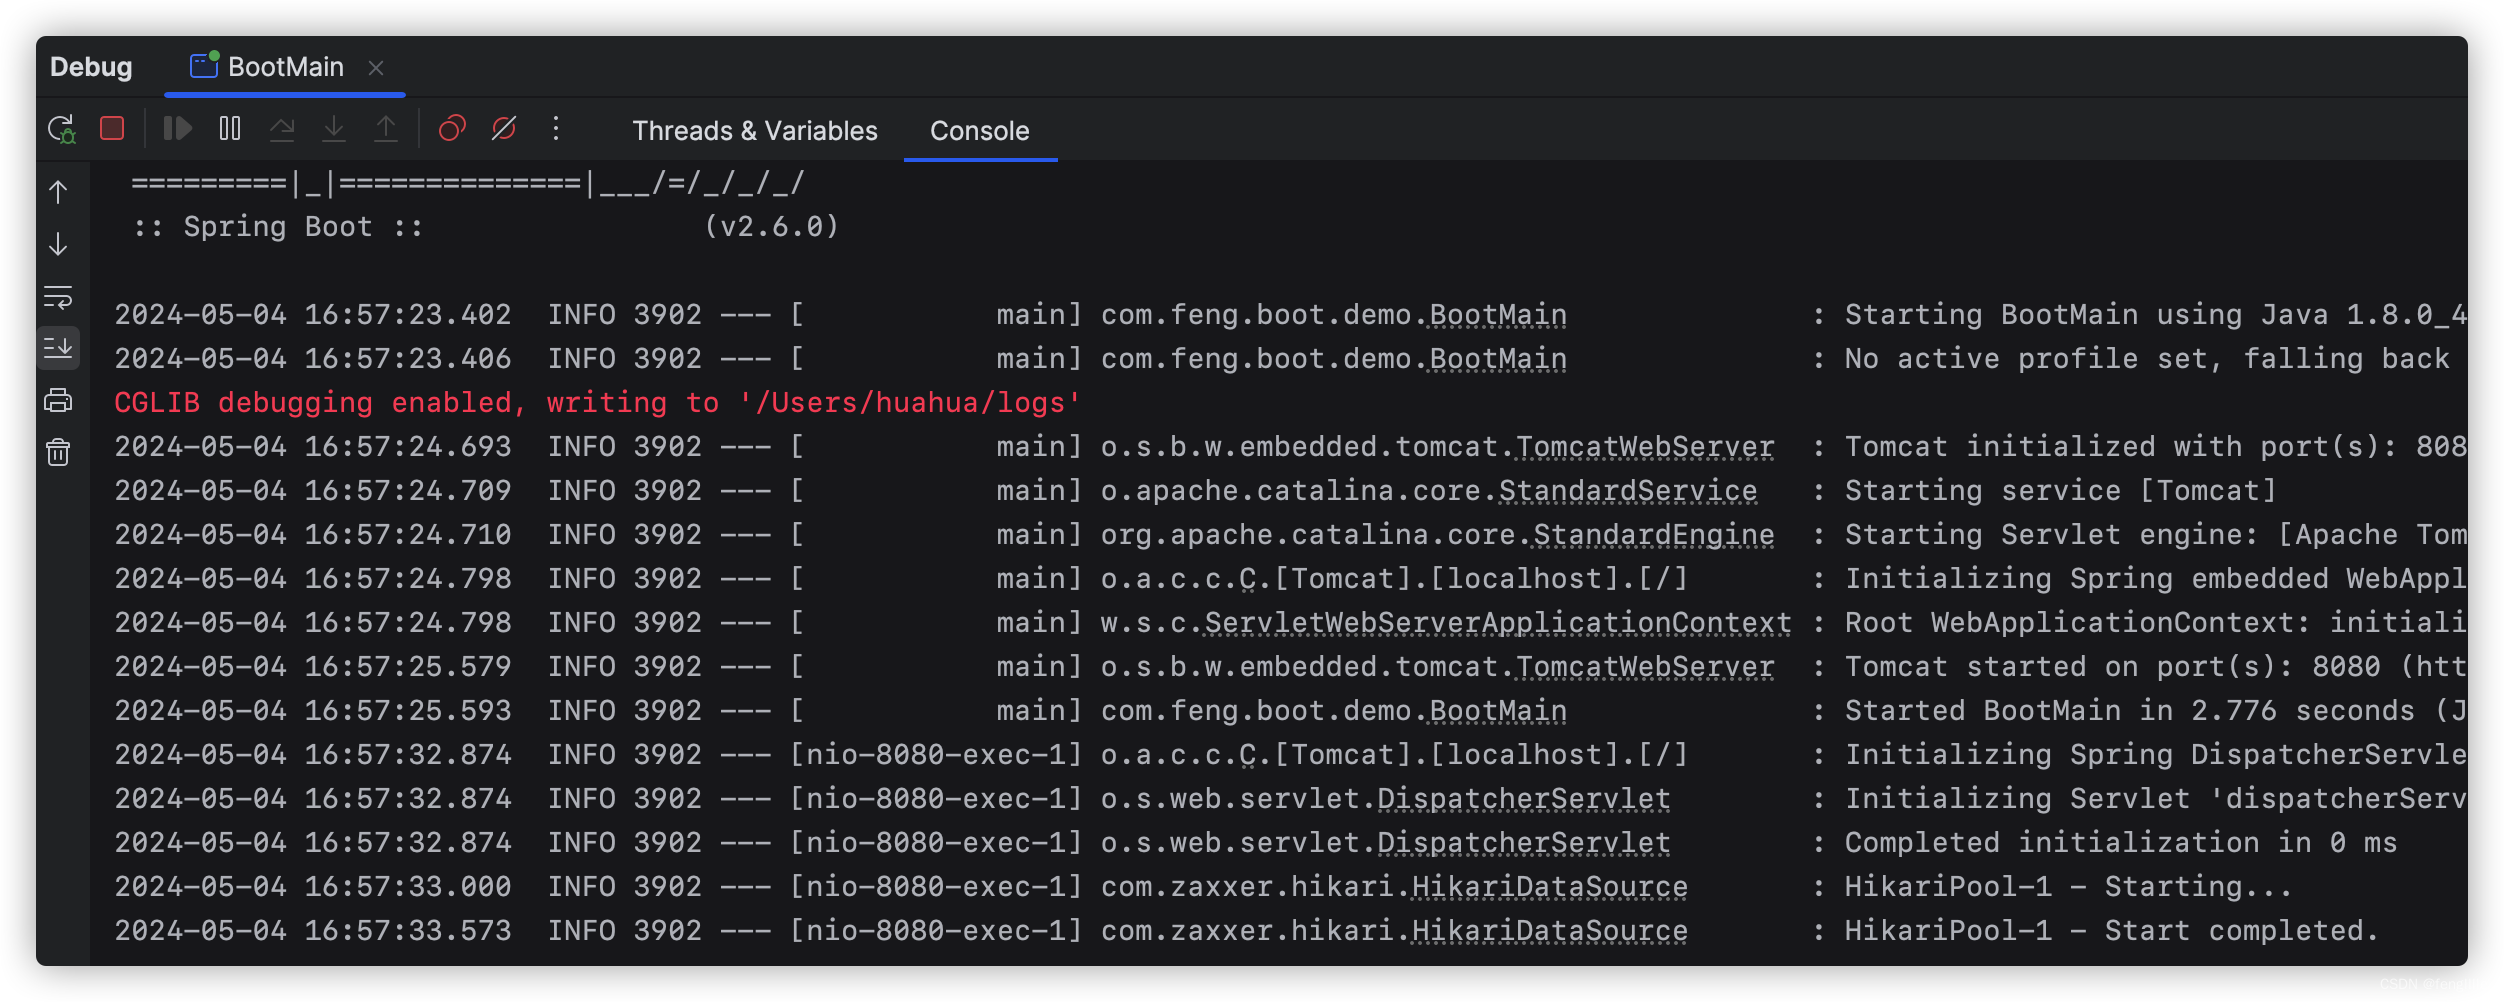Viewport: 2504px width, 1002px height.
Task: Select the Console tab
Action: click(979, 130)
